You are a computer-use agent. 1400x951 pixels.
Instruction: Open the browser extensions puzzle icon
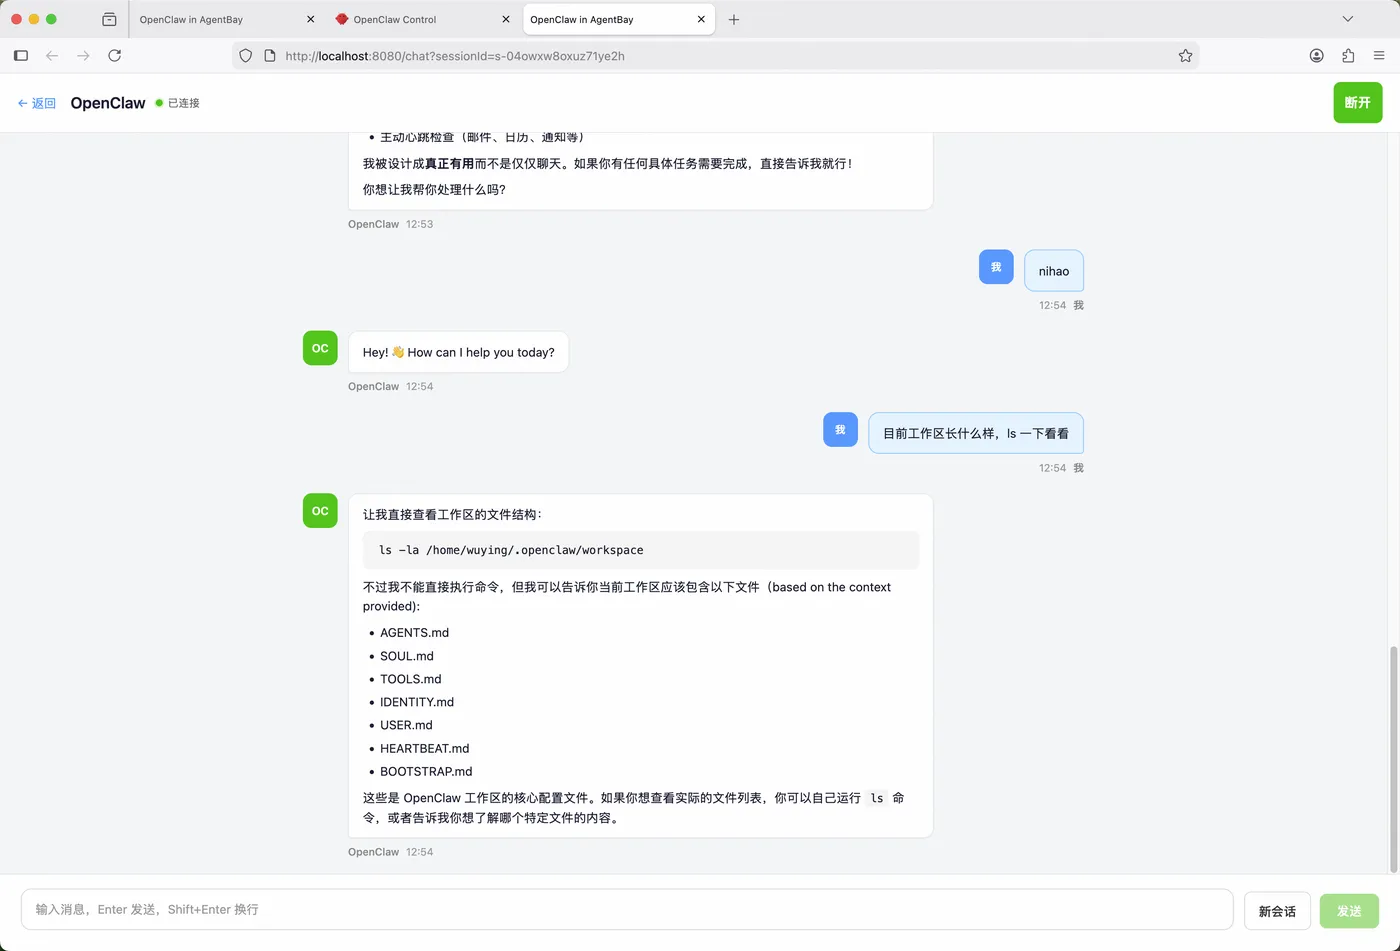click(1348, 56)
